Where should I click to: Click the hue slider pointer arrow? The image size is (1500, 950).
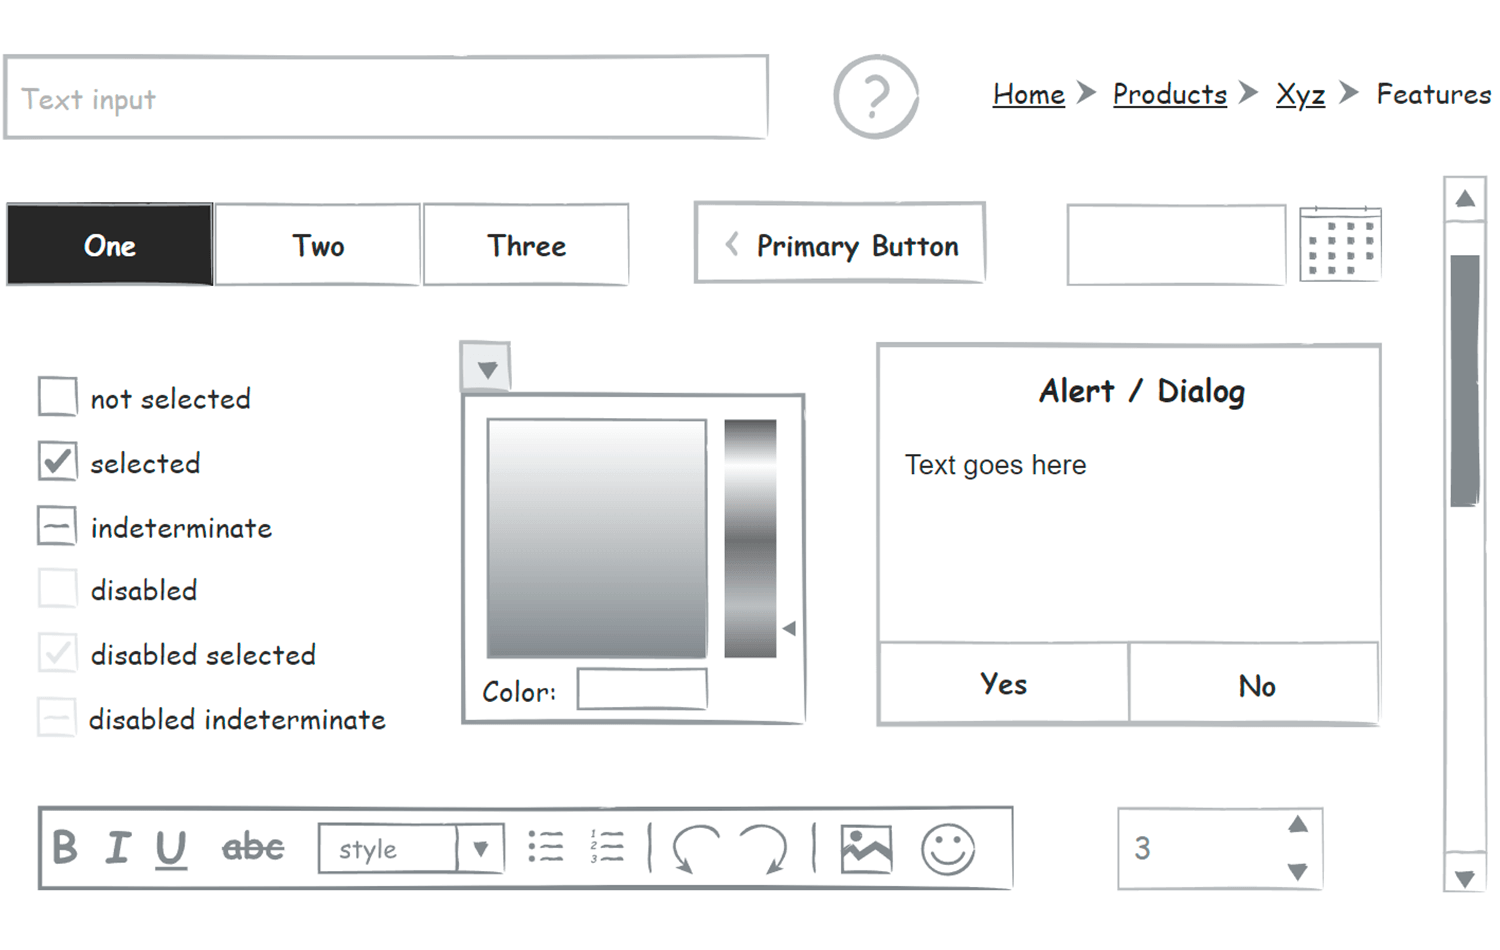pyautogui.click(x=789, y=629)
